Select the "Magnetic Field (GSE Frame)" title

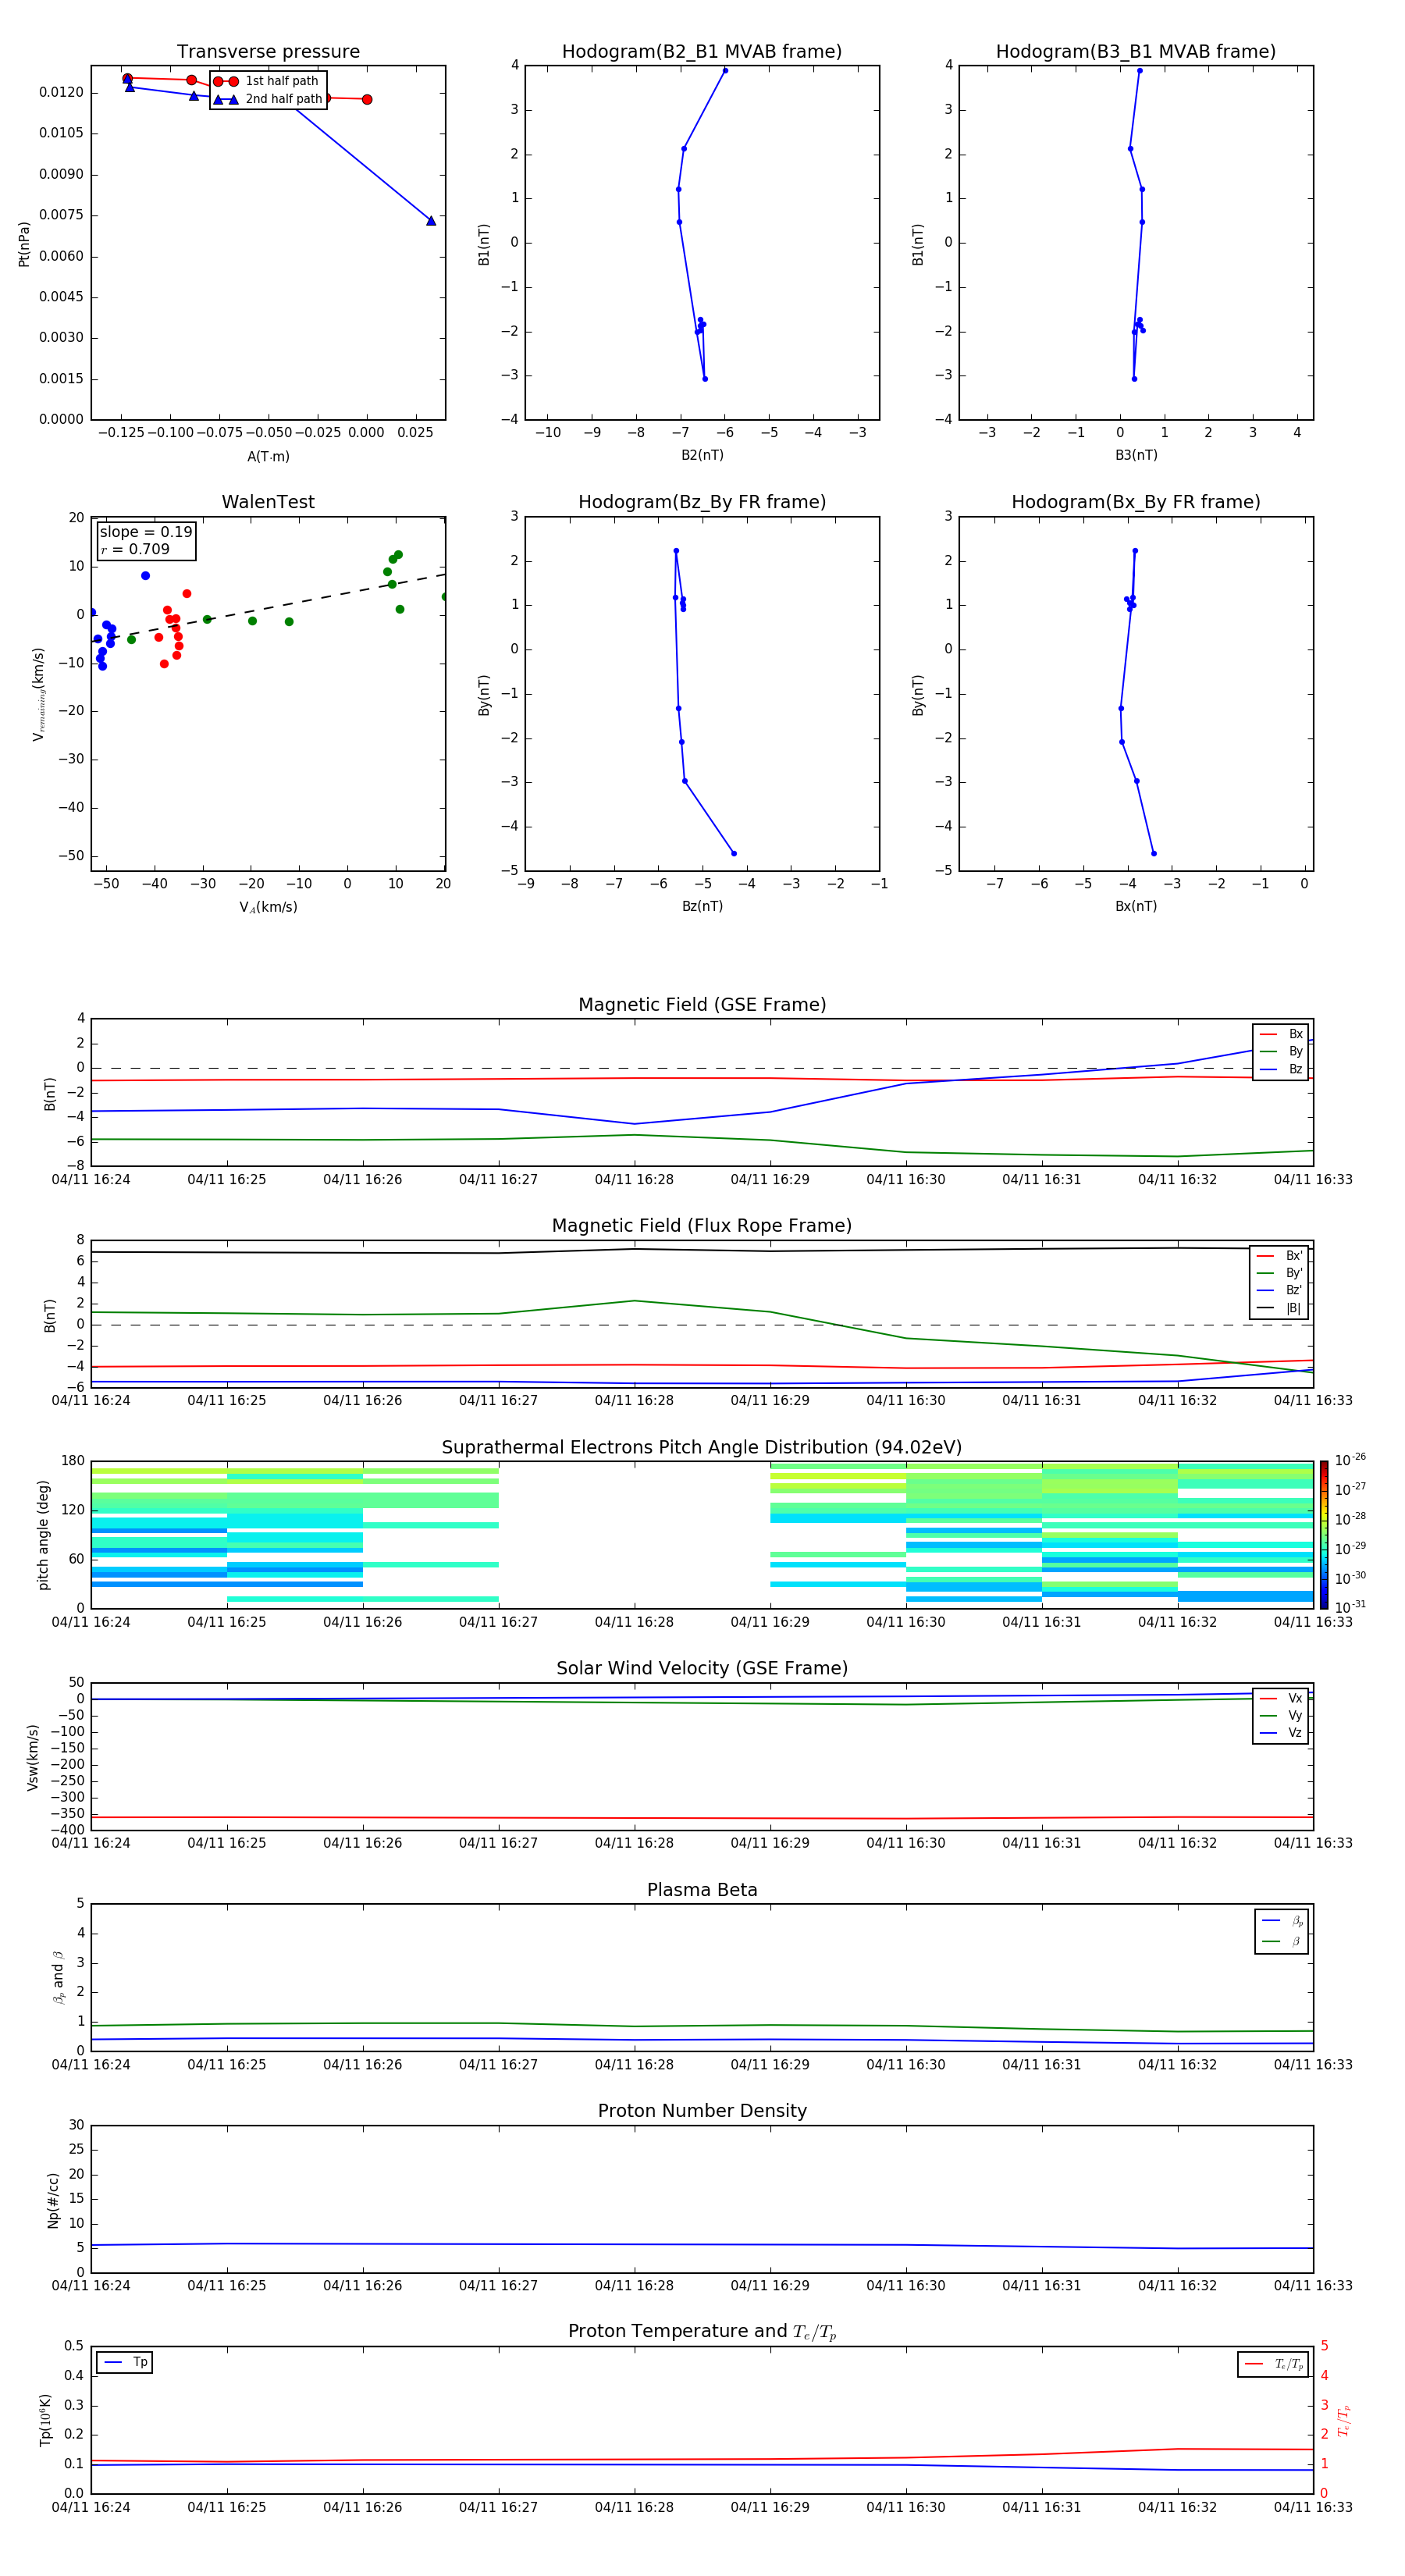702,1005
